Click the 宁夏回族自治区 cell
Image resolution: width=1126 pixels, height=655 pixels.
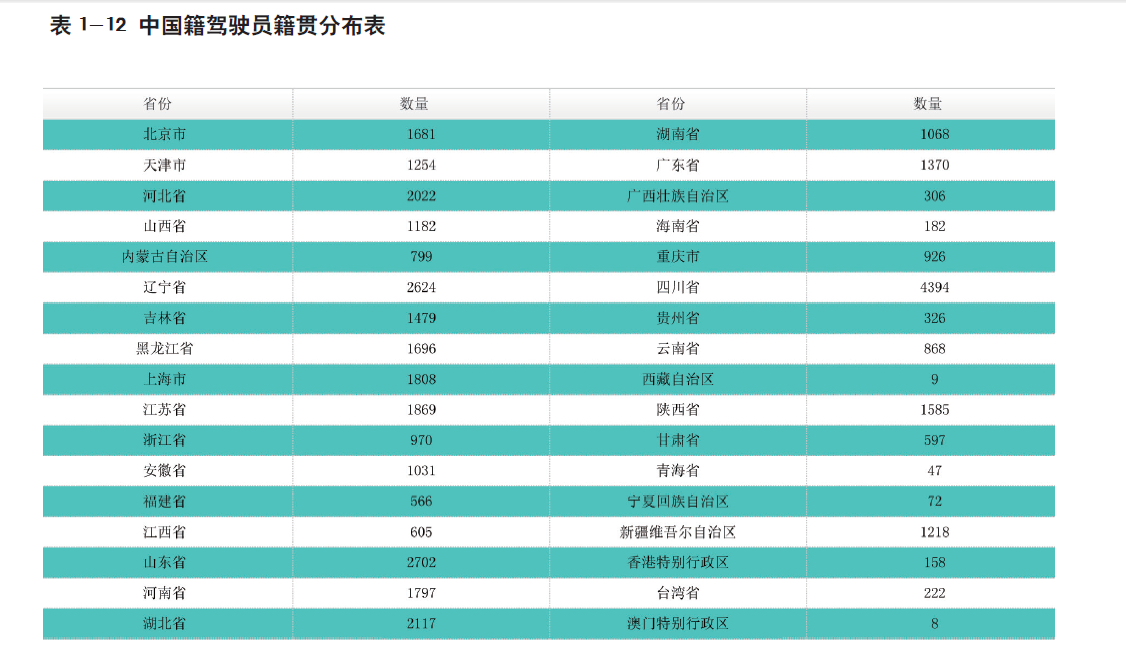click(x=677, y=501)
